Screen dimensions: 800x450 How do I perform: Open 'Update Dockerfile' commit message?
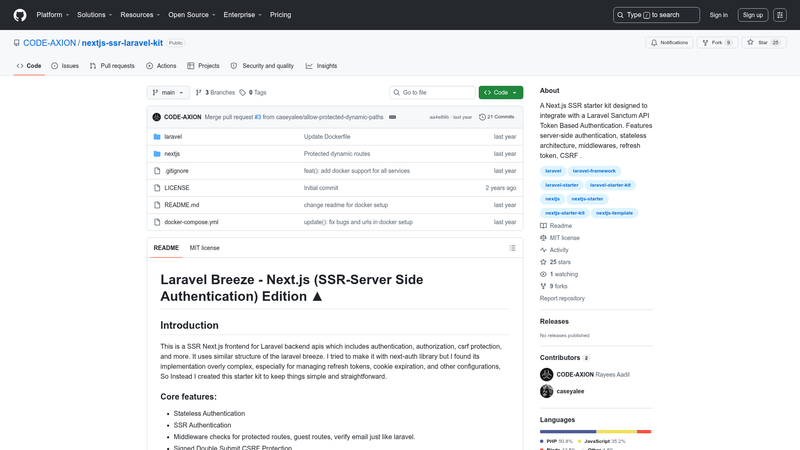click(x=327, y=137)
